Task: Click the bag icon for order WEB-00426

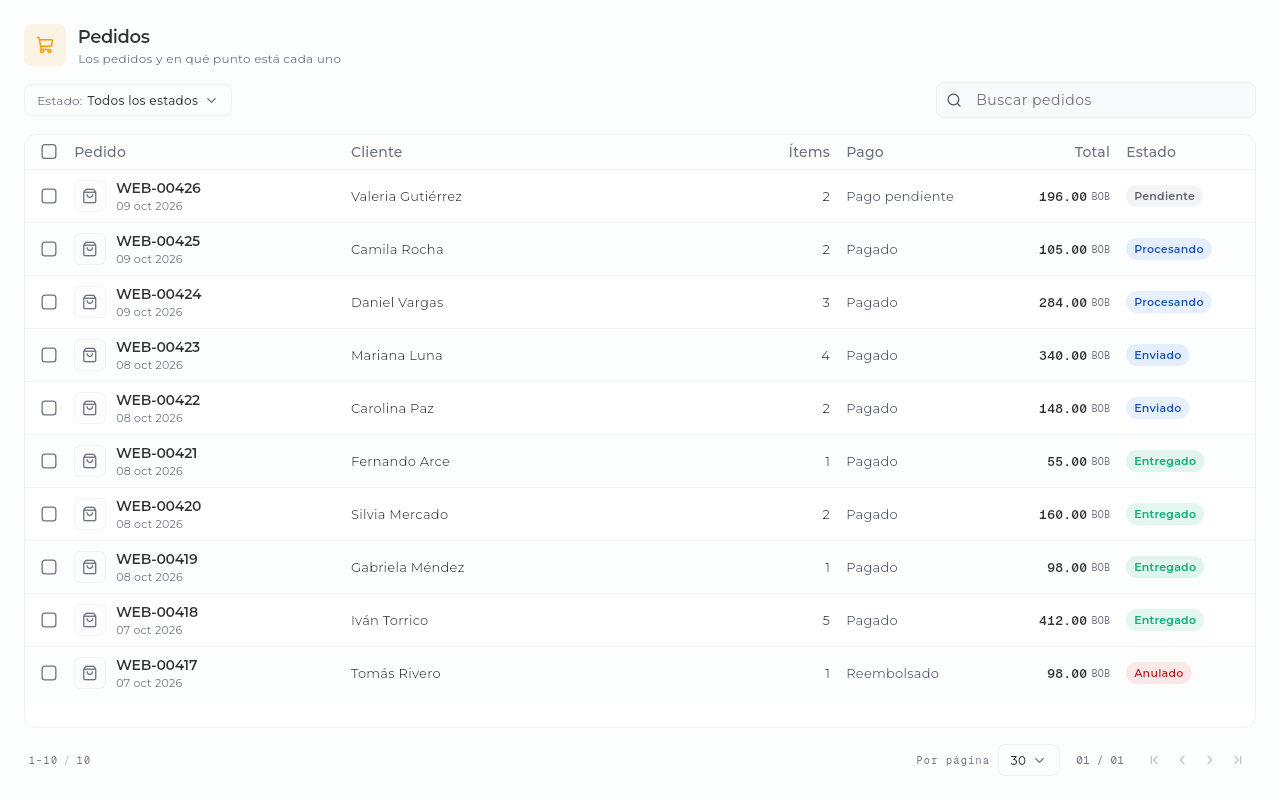Action: pyautogui.click(x=90, y=196)
